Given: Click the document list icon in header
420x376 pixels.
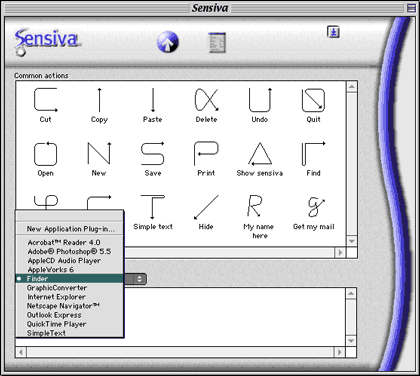Looking at the screenshot, I should click(217, 42).
